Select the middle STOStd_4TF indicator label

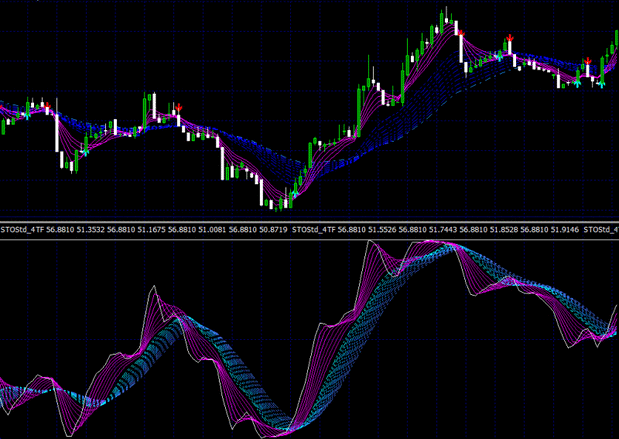click(314, 230)
